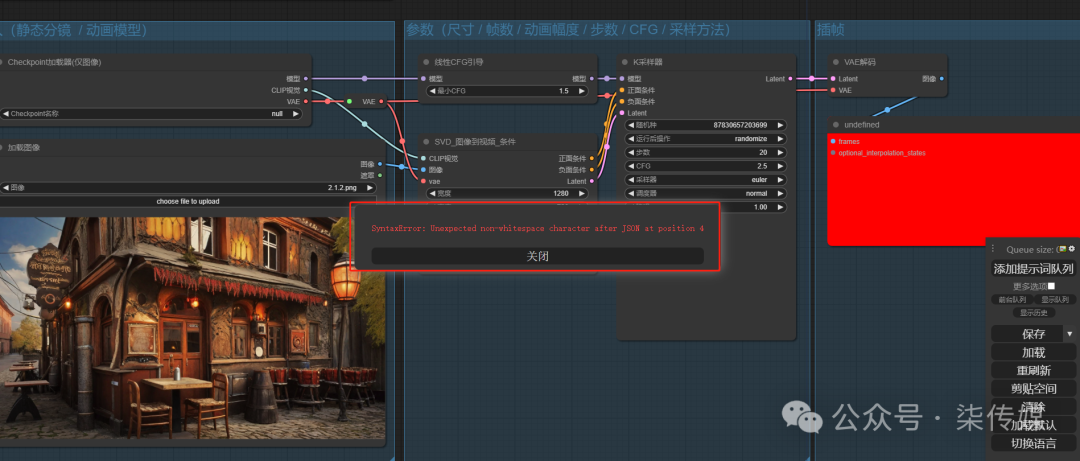The width and height of the screenshot is (1080, 461).
Task: Collapse the SVD_图像到视频_条件 node dot
Action: [x=426, y=142]
